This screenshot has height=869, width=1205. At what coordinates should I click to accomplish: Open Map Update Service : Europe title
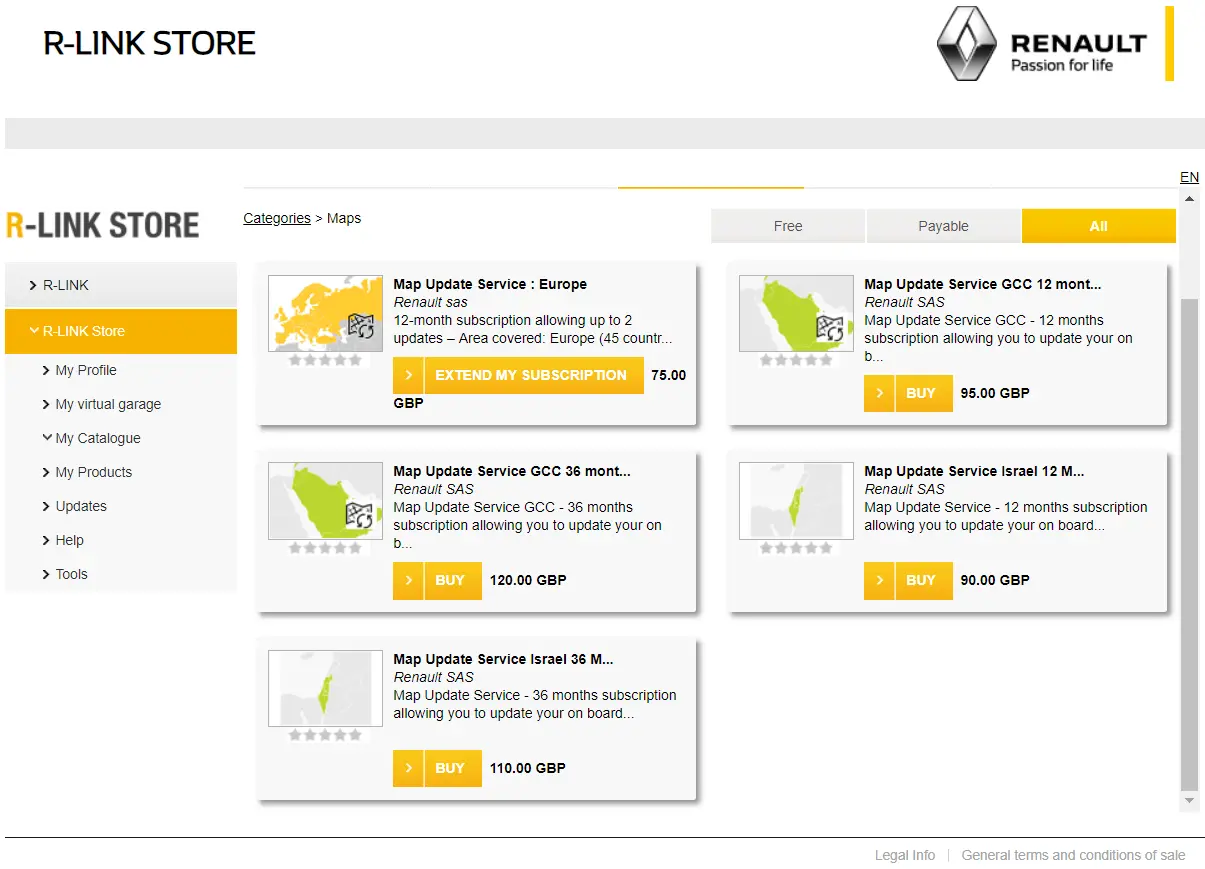[x=490, y=284]
